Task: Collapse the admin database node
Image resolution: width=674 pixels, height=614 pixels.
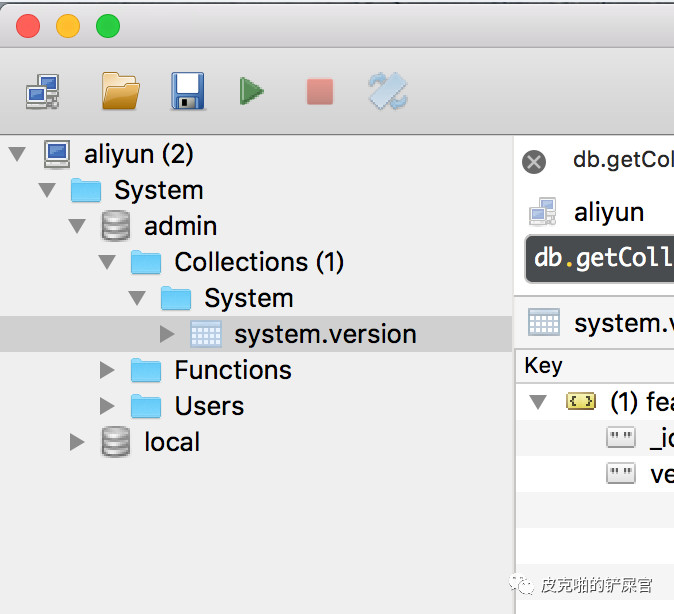Action: click(77, 226)
